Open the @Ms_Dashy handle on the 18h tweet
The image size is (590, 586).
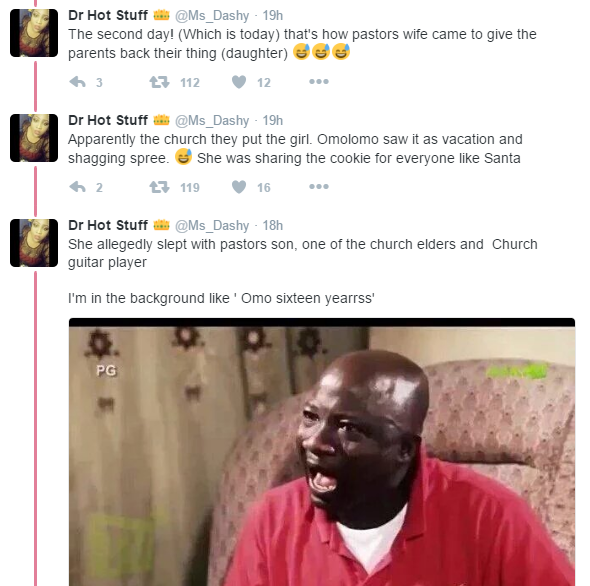[x=212, y=226]
